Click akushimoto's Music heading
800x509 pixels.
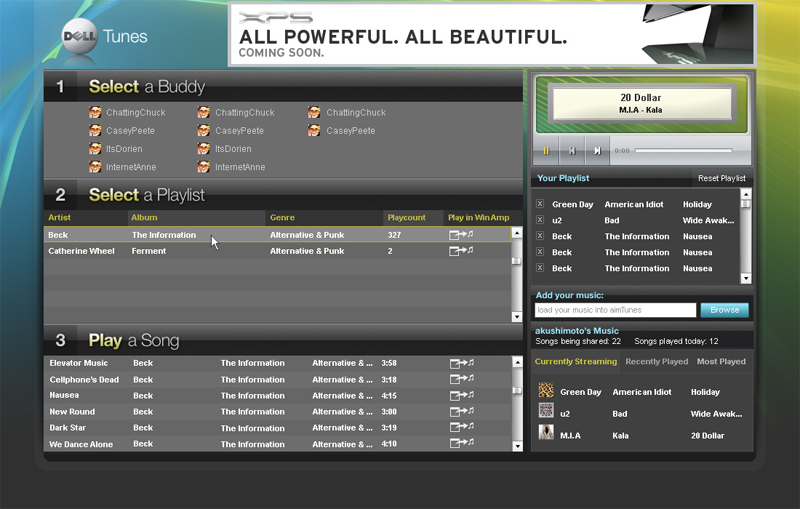pyautogui.click(x=577, y=331)
